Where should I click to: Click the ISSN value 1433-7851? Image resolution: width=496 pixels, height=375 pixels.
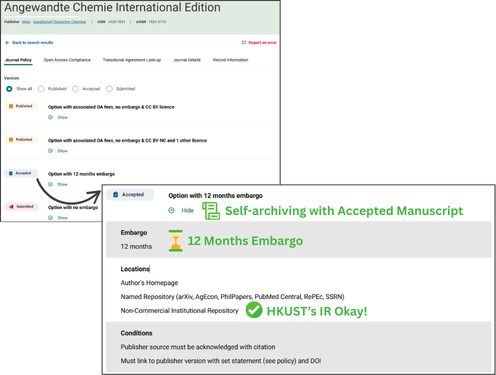(116, 22)
